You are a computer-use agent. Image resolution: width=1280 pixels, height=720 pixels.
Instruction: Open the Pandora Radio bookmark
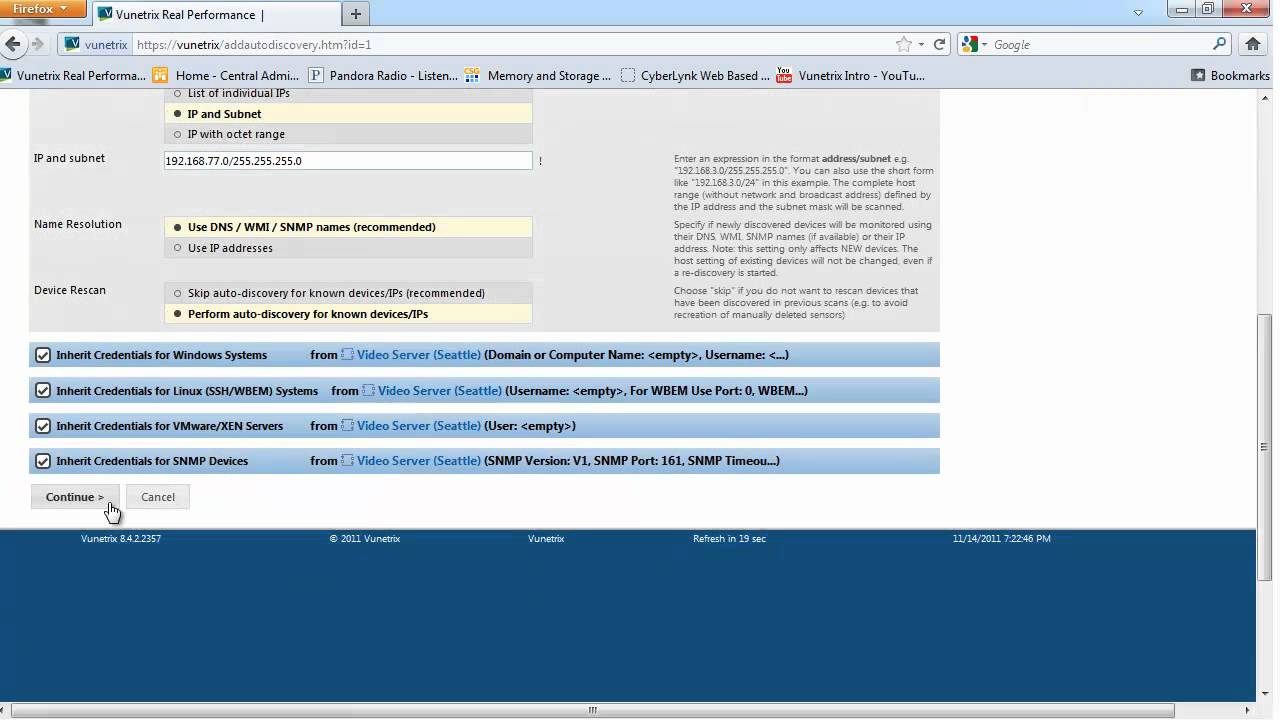[383, 75]
